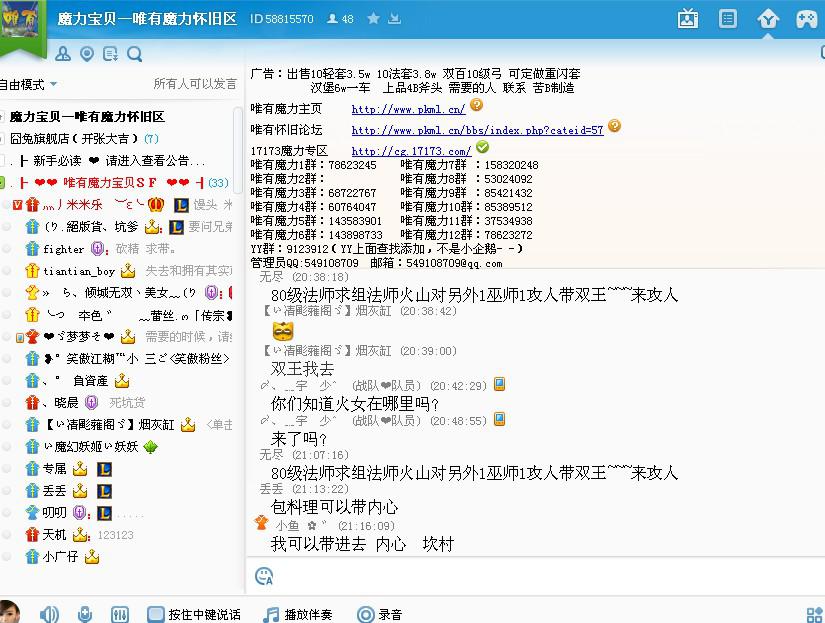Image resolution: width=825 pixels, height=623 pixels.
Task: Select user fighter in member list
Action: (63, 248)
